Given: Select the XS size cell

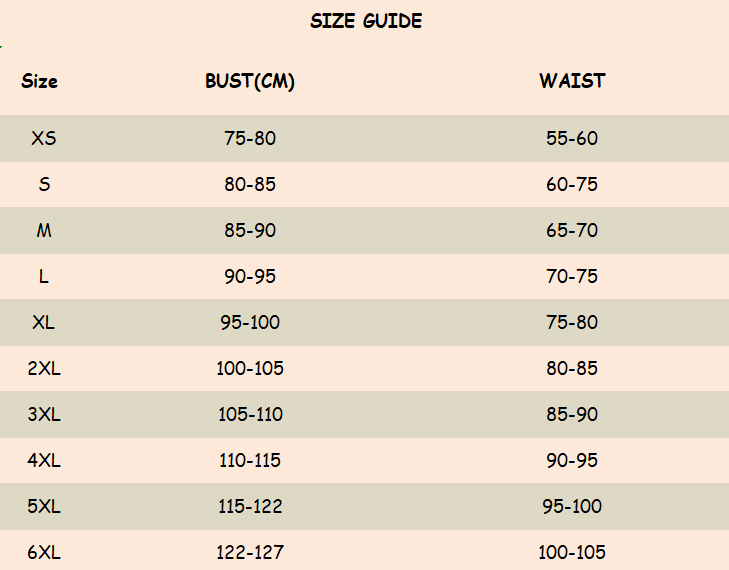Looking at the screenshot, I should (x=44, y=138).
